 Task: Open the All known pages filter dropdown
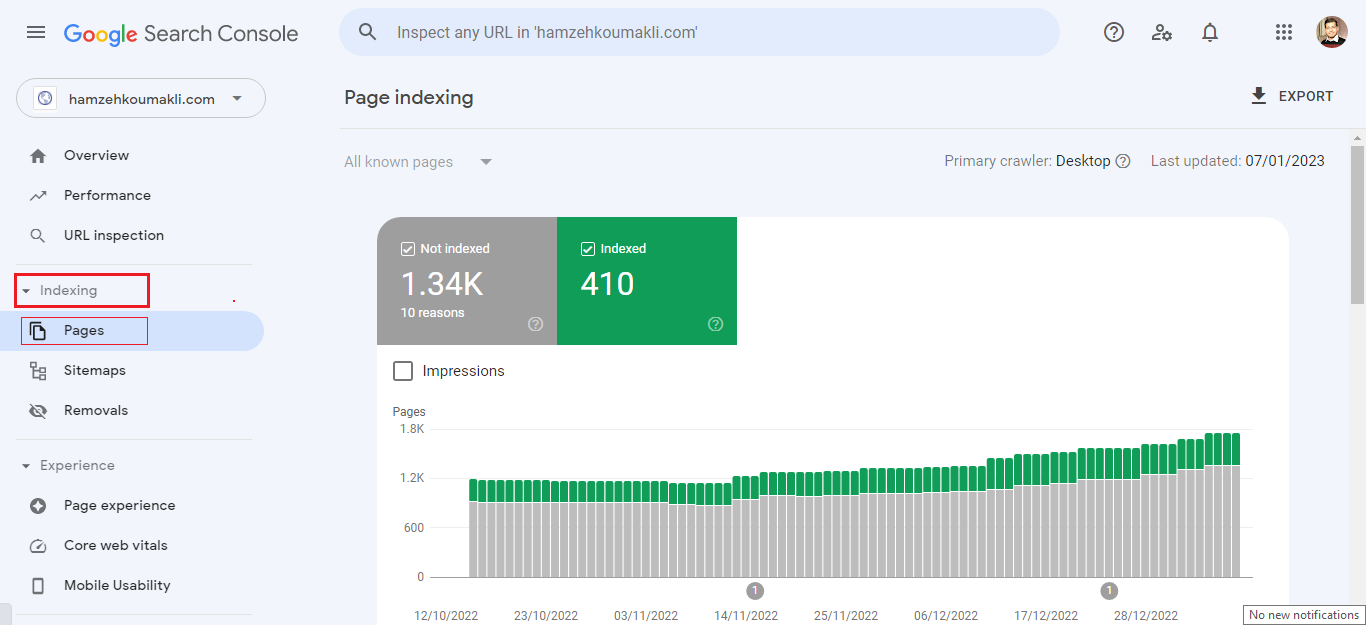click(418, 162)
